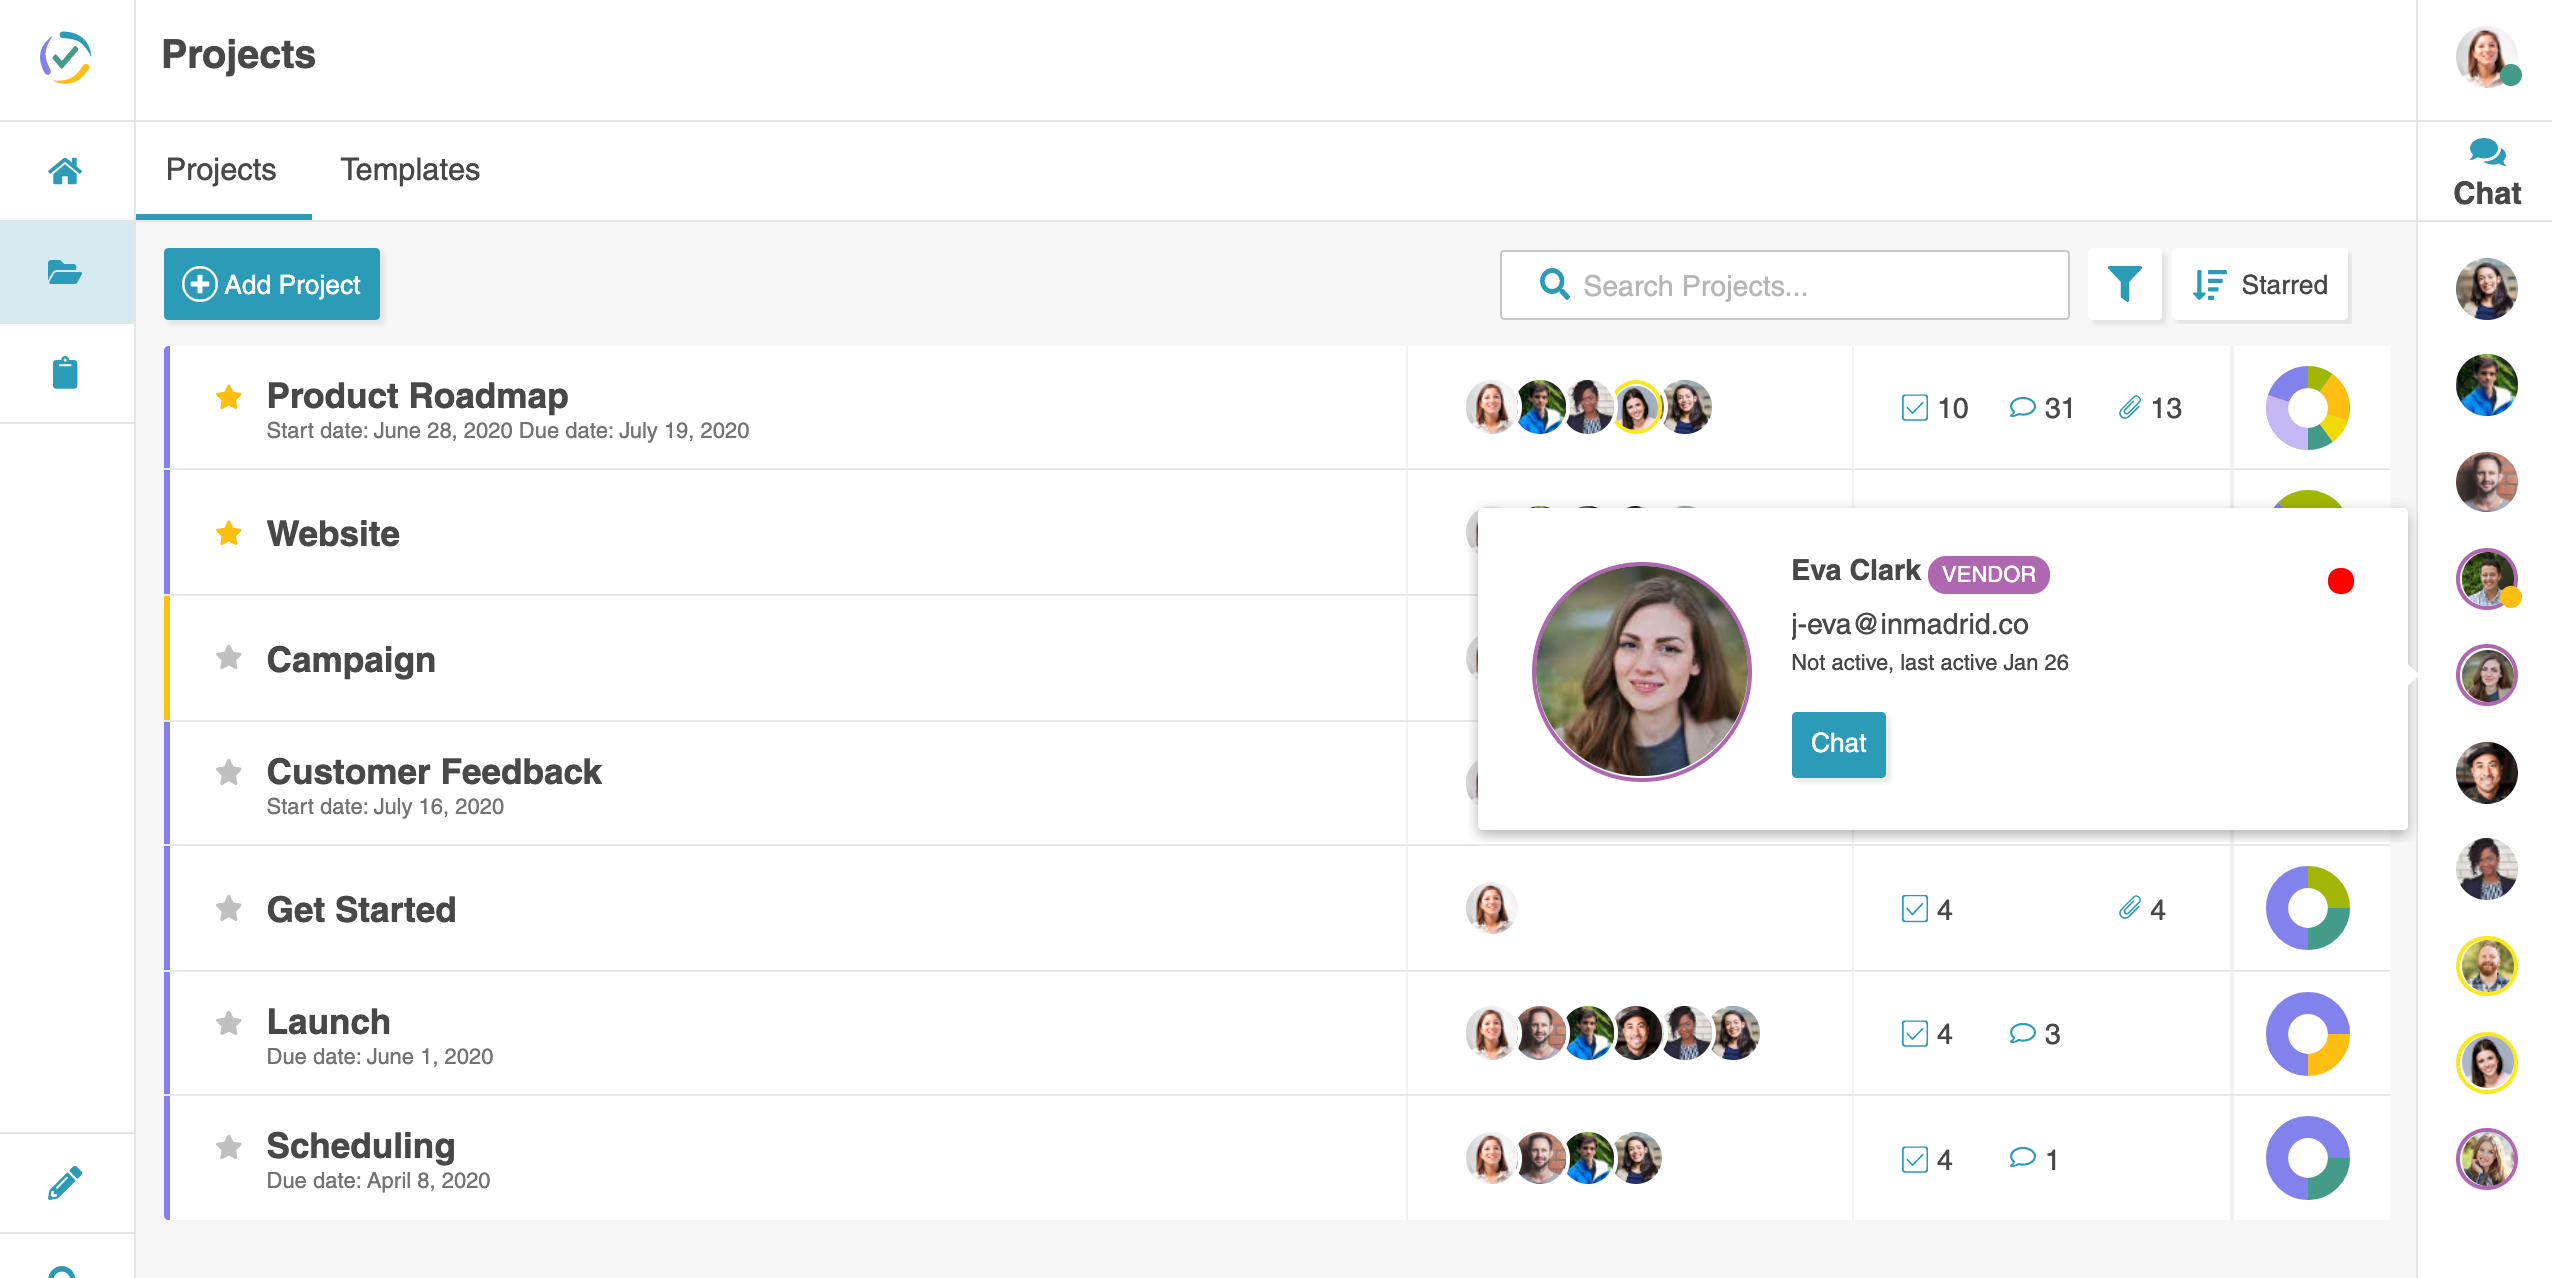Click the app logo checkmark icon
Image resolution: width=2552 pixels, height=1278 pixels.
click(x=66, y=58)
